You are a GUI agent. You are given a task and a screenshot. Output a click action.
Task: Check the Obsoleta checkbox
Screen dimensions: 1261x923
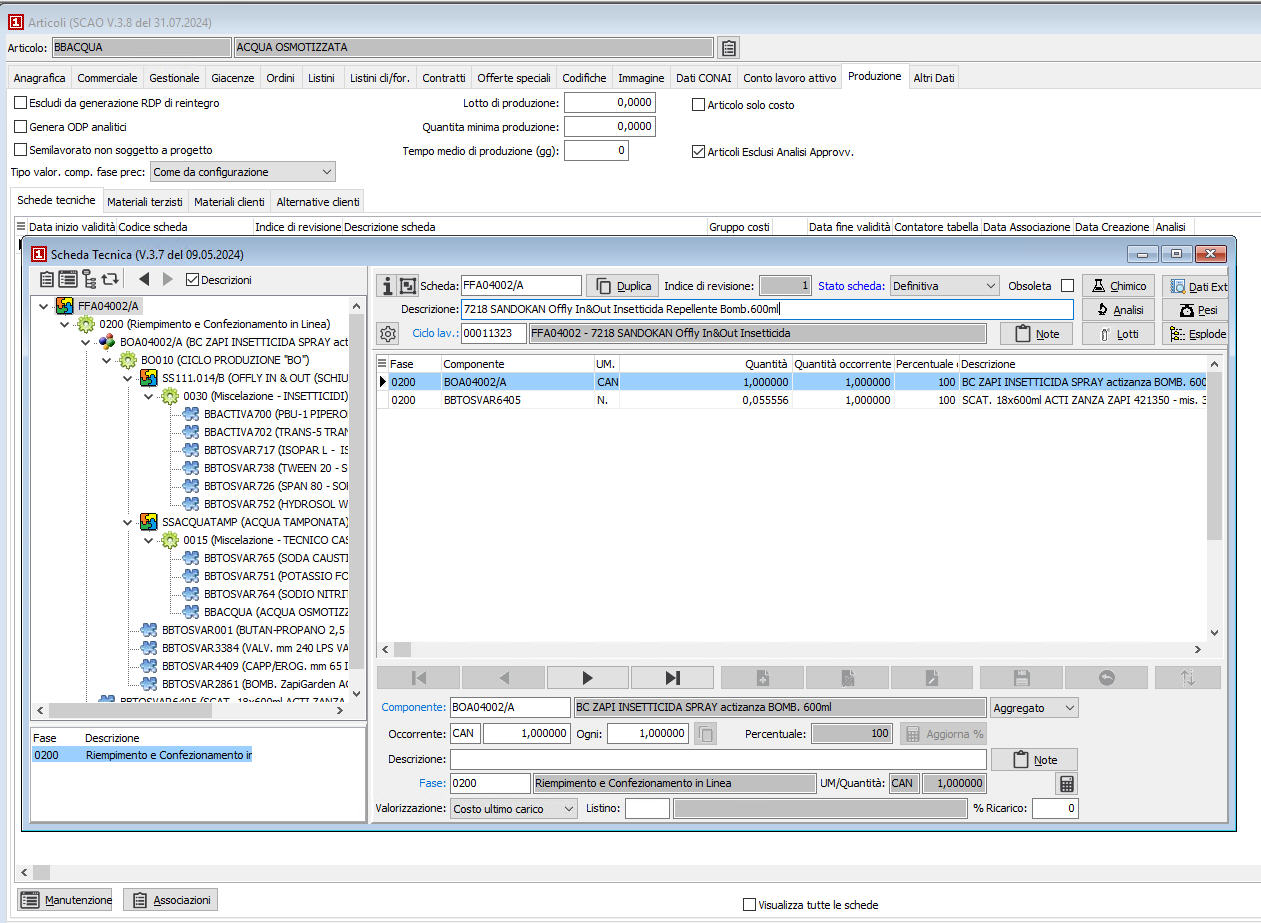pyautogui.click(x=1068, y=286)
